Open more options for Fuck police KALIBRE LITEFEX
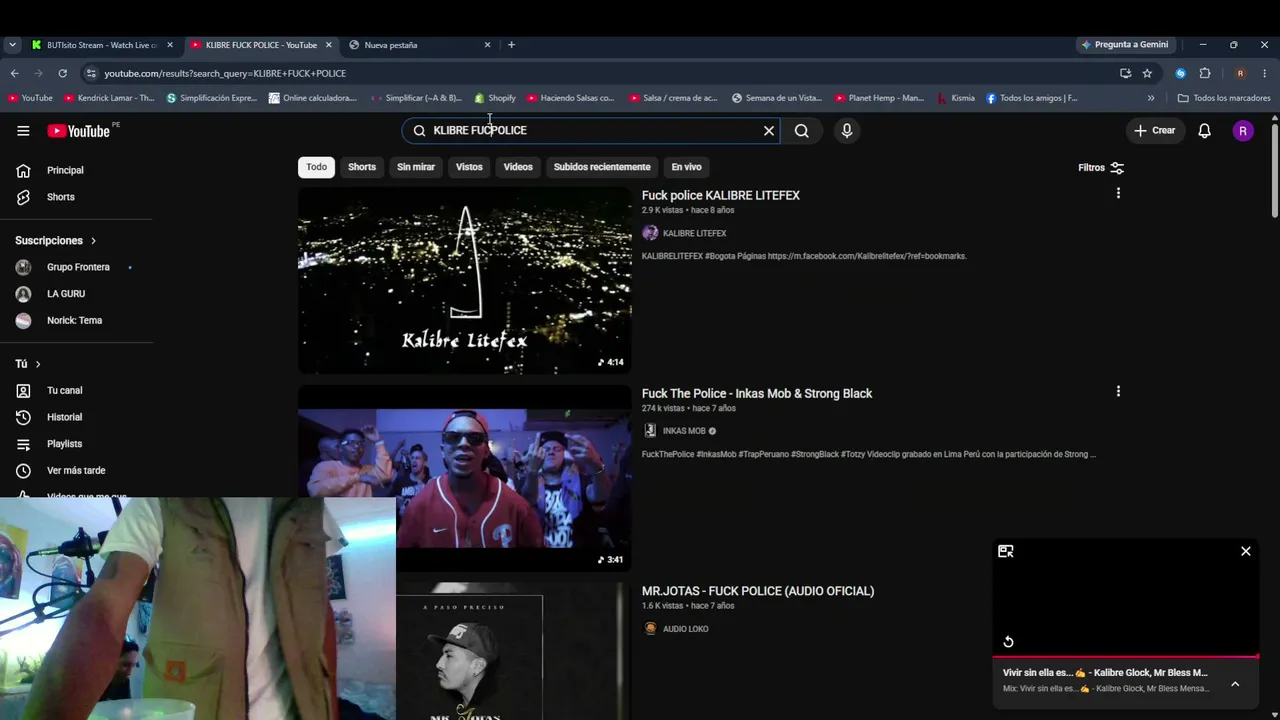The height and width of the screenshot is (720, 1280). point(1118,193)
